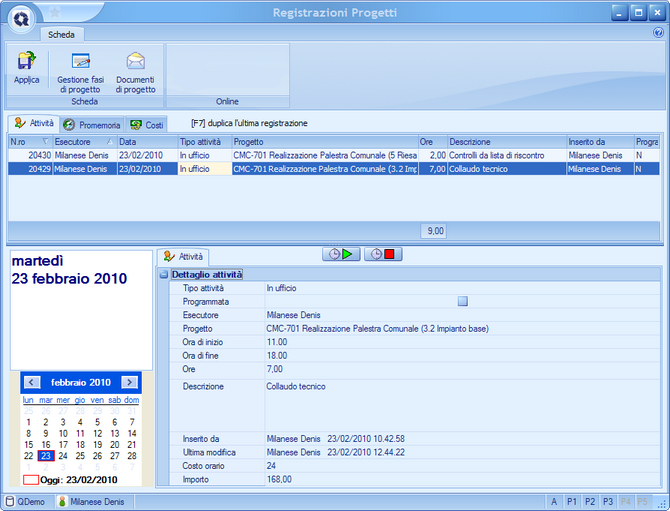
Task: Click the P1 status bar button
Action: (572, 502)
